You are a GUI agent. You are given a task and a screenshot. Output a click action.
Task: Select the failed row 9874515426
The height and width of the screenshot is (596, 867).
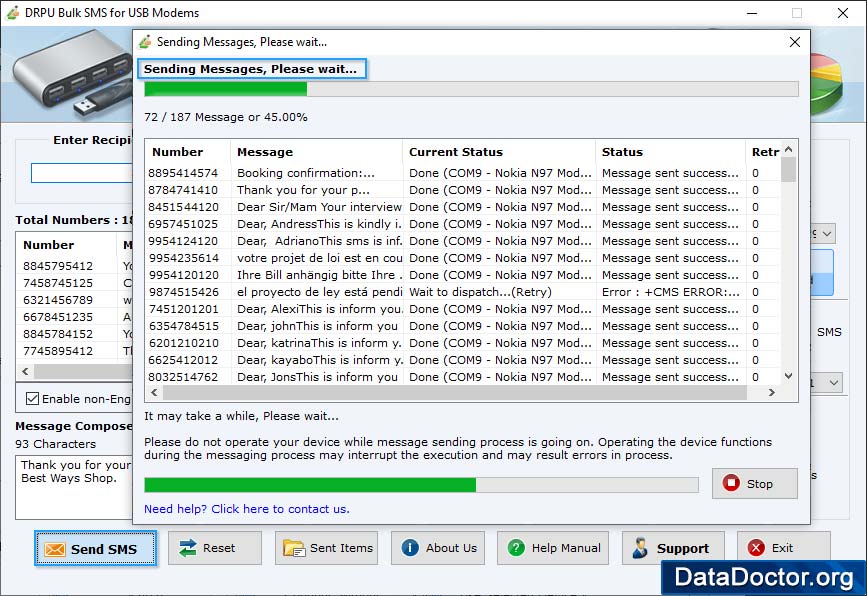click(x=463, y=292)
